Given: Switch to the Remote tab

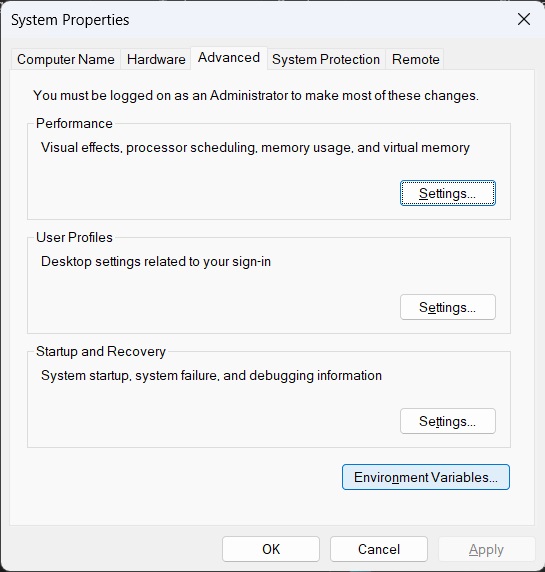Looking at the screenshot, I should tap(415, 59).
